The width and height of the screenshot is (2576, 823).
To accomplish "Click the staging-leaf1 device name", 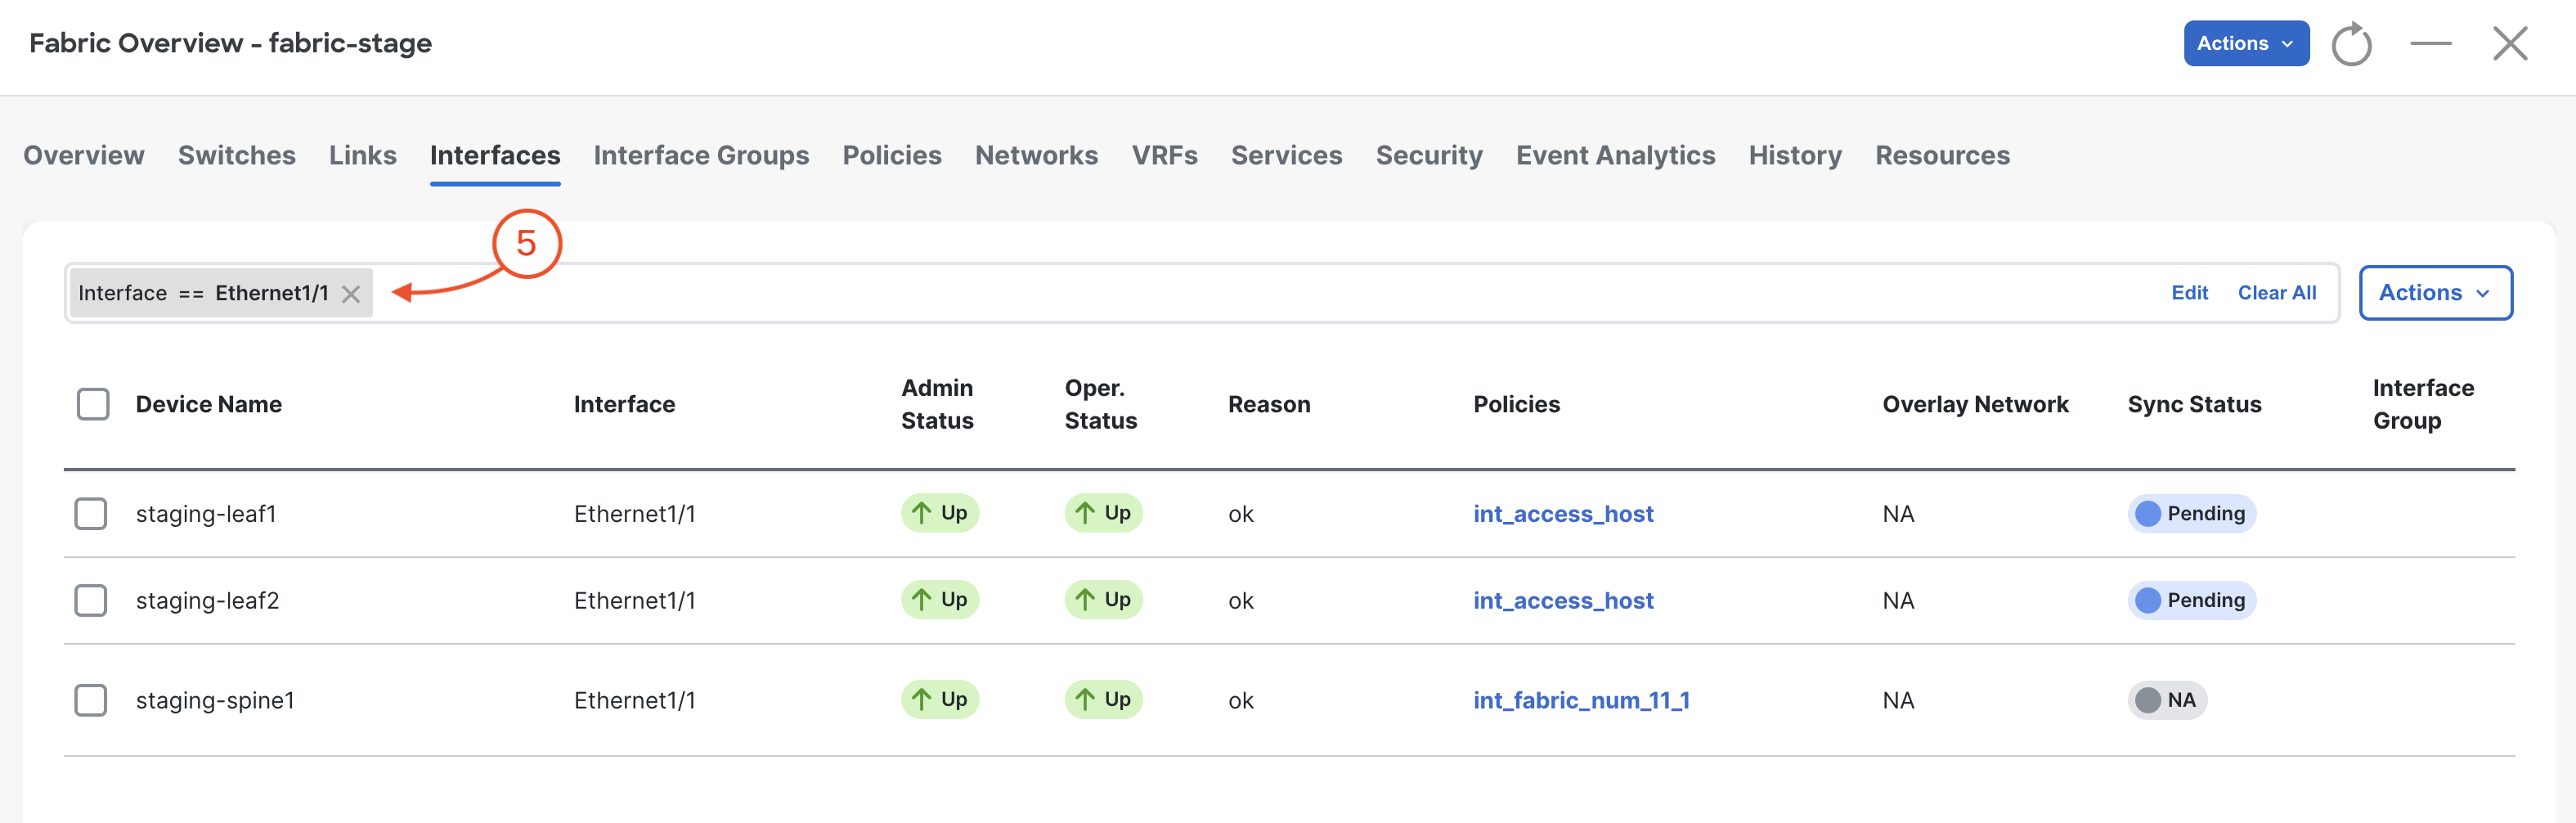I will coord(206,514).
